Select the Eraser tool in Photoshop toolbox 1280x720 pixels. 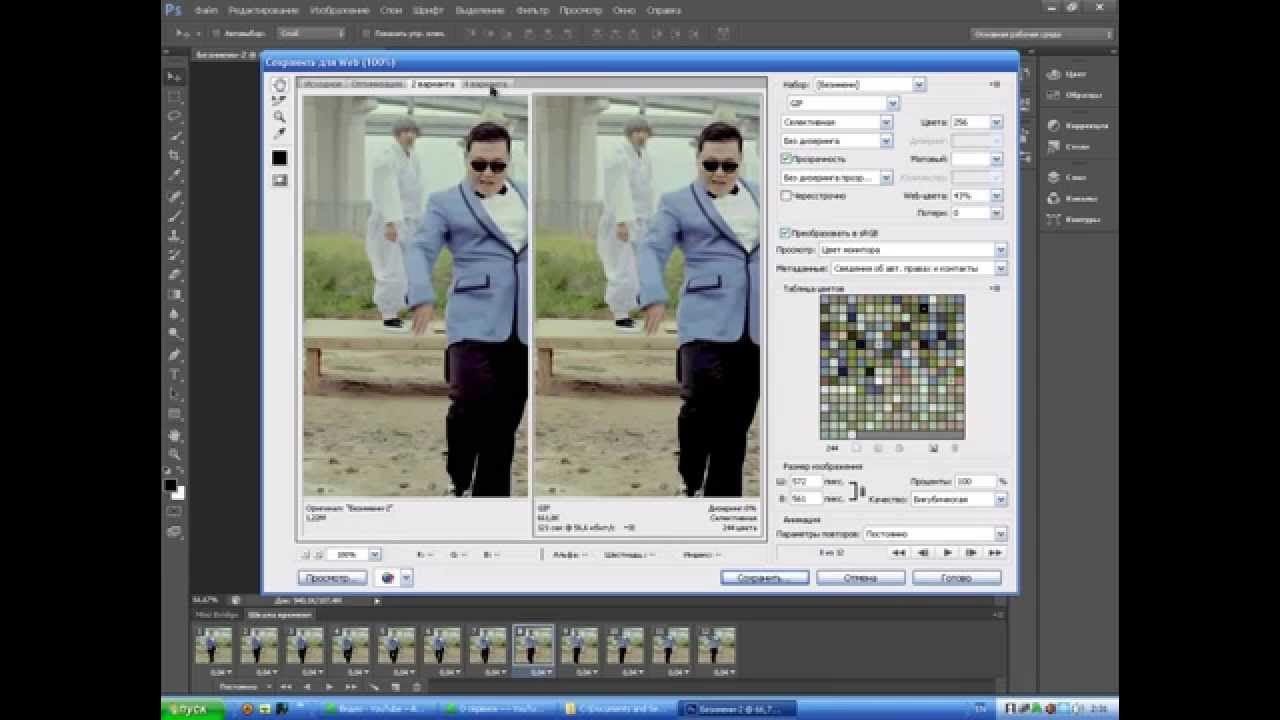(175, 275)
